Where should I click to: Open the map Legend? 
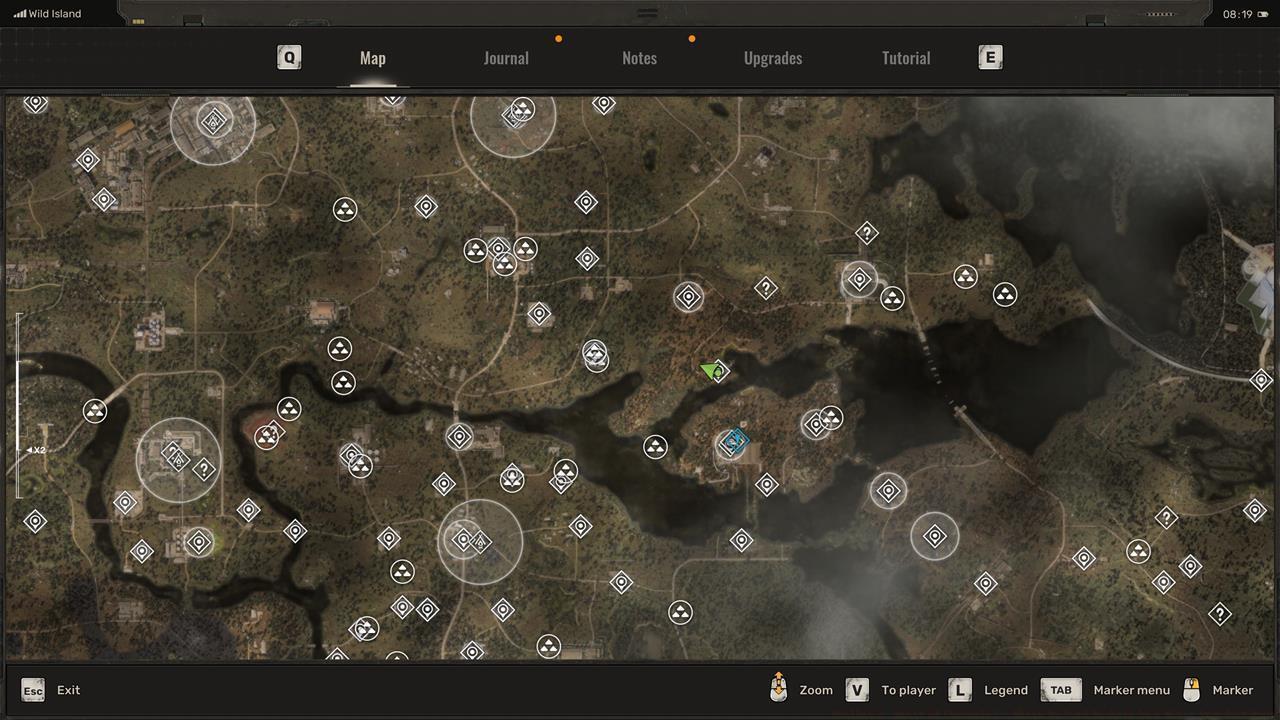[1005, 690]
